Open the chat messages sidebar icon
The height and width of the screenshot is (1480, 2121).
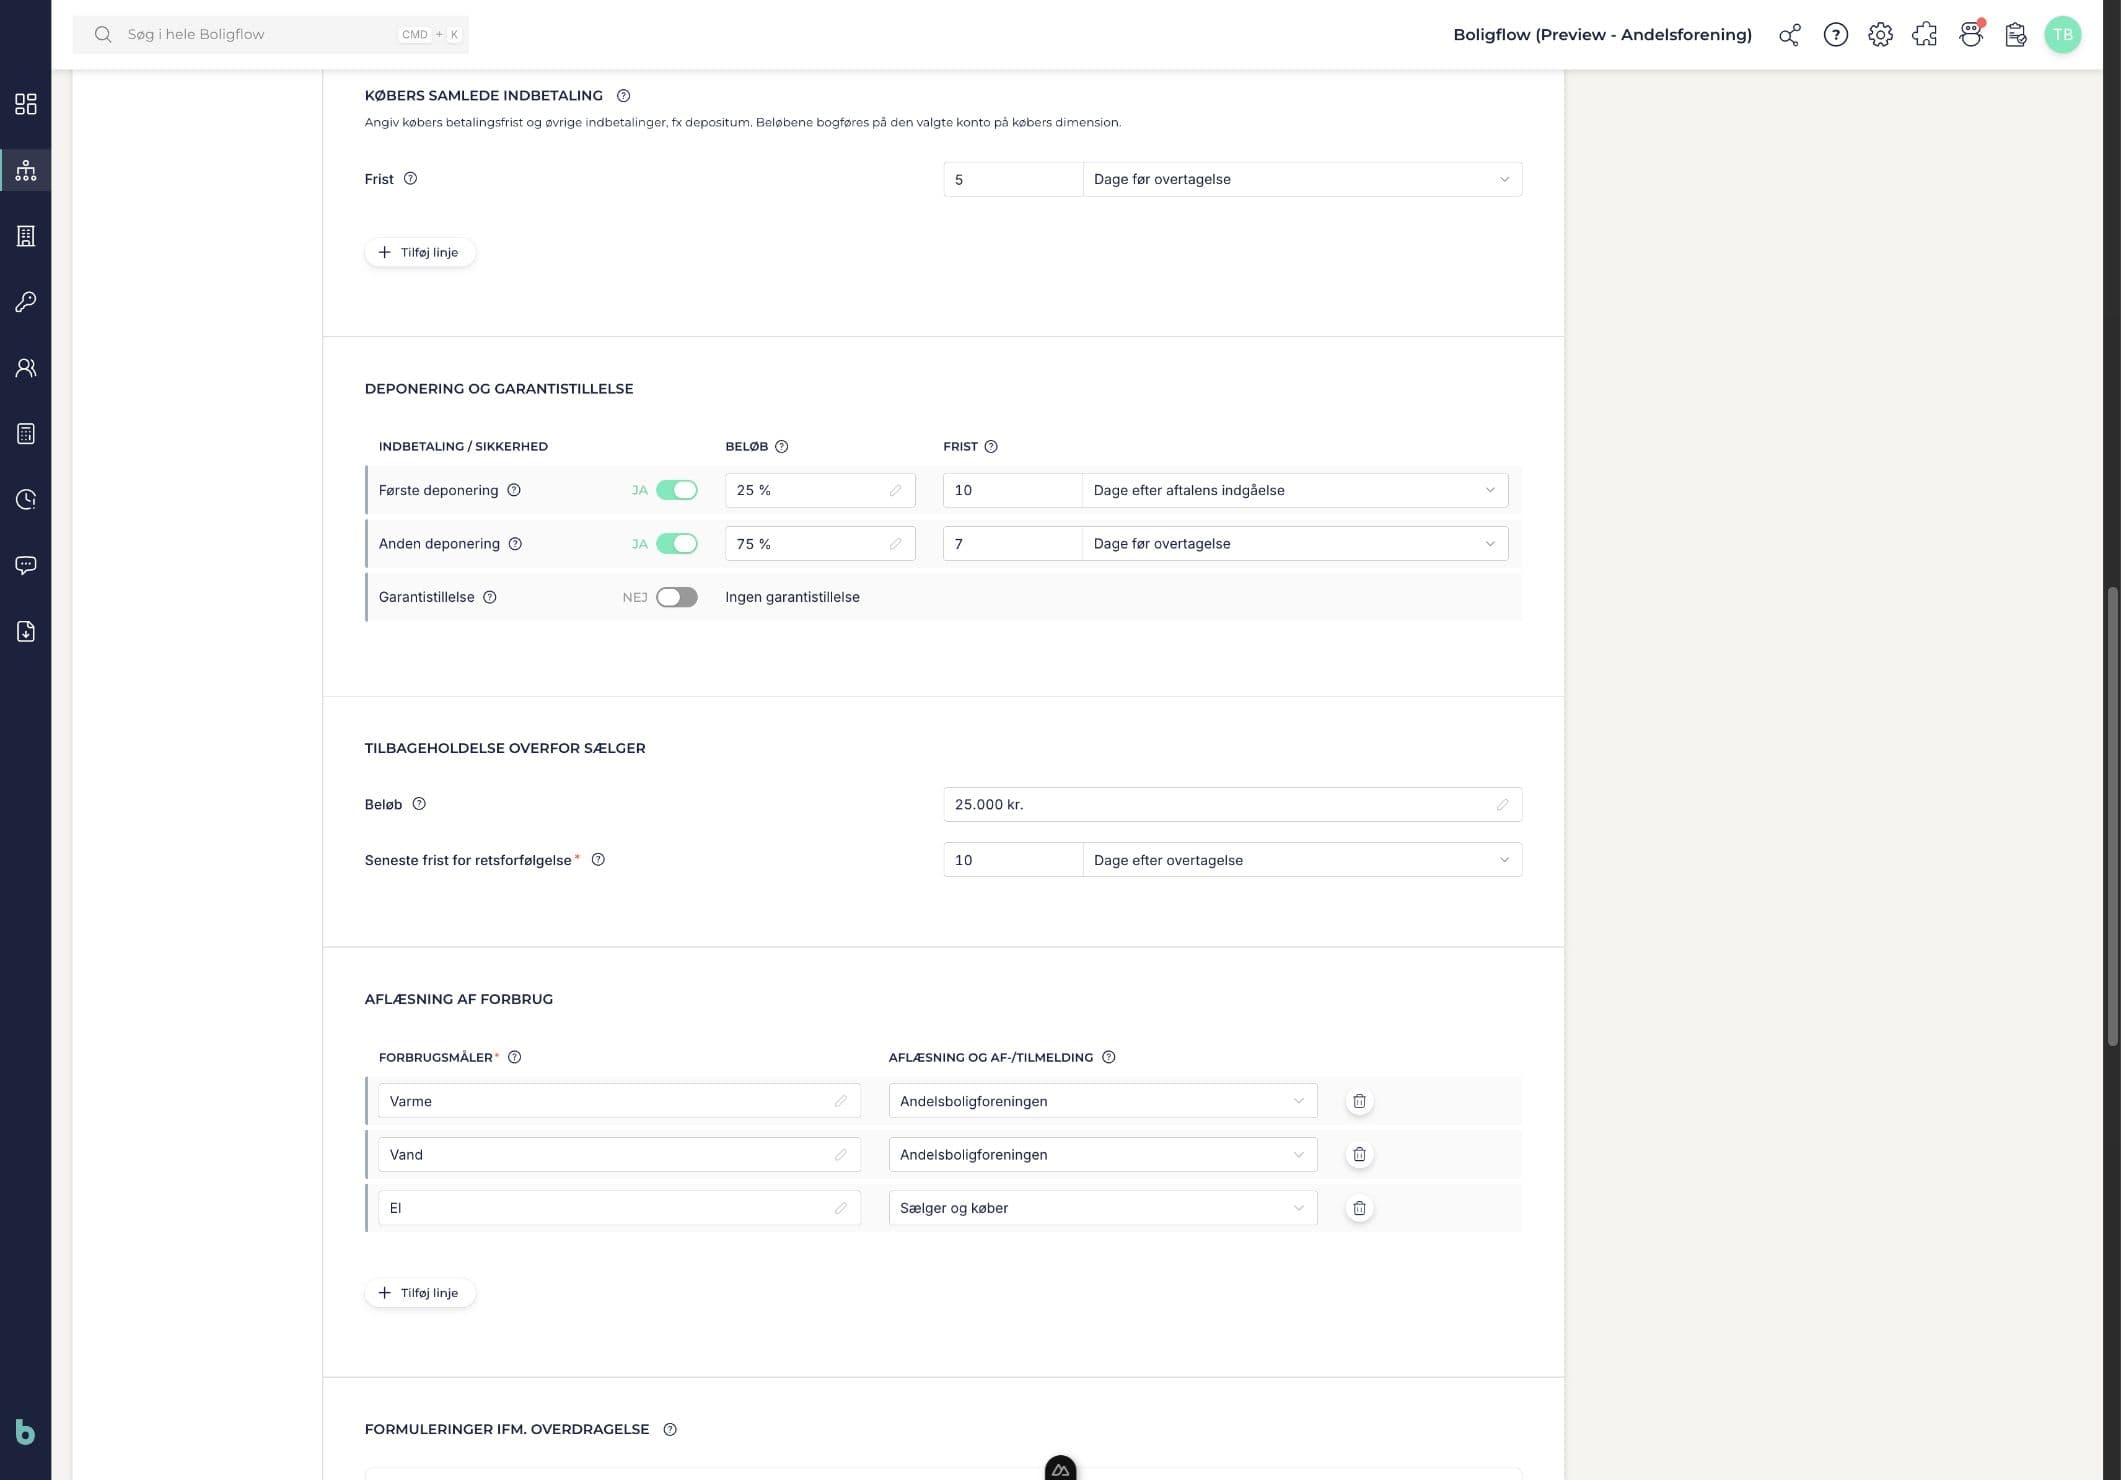(x=26, y=565)
